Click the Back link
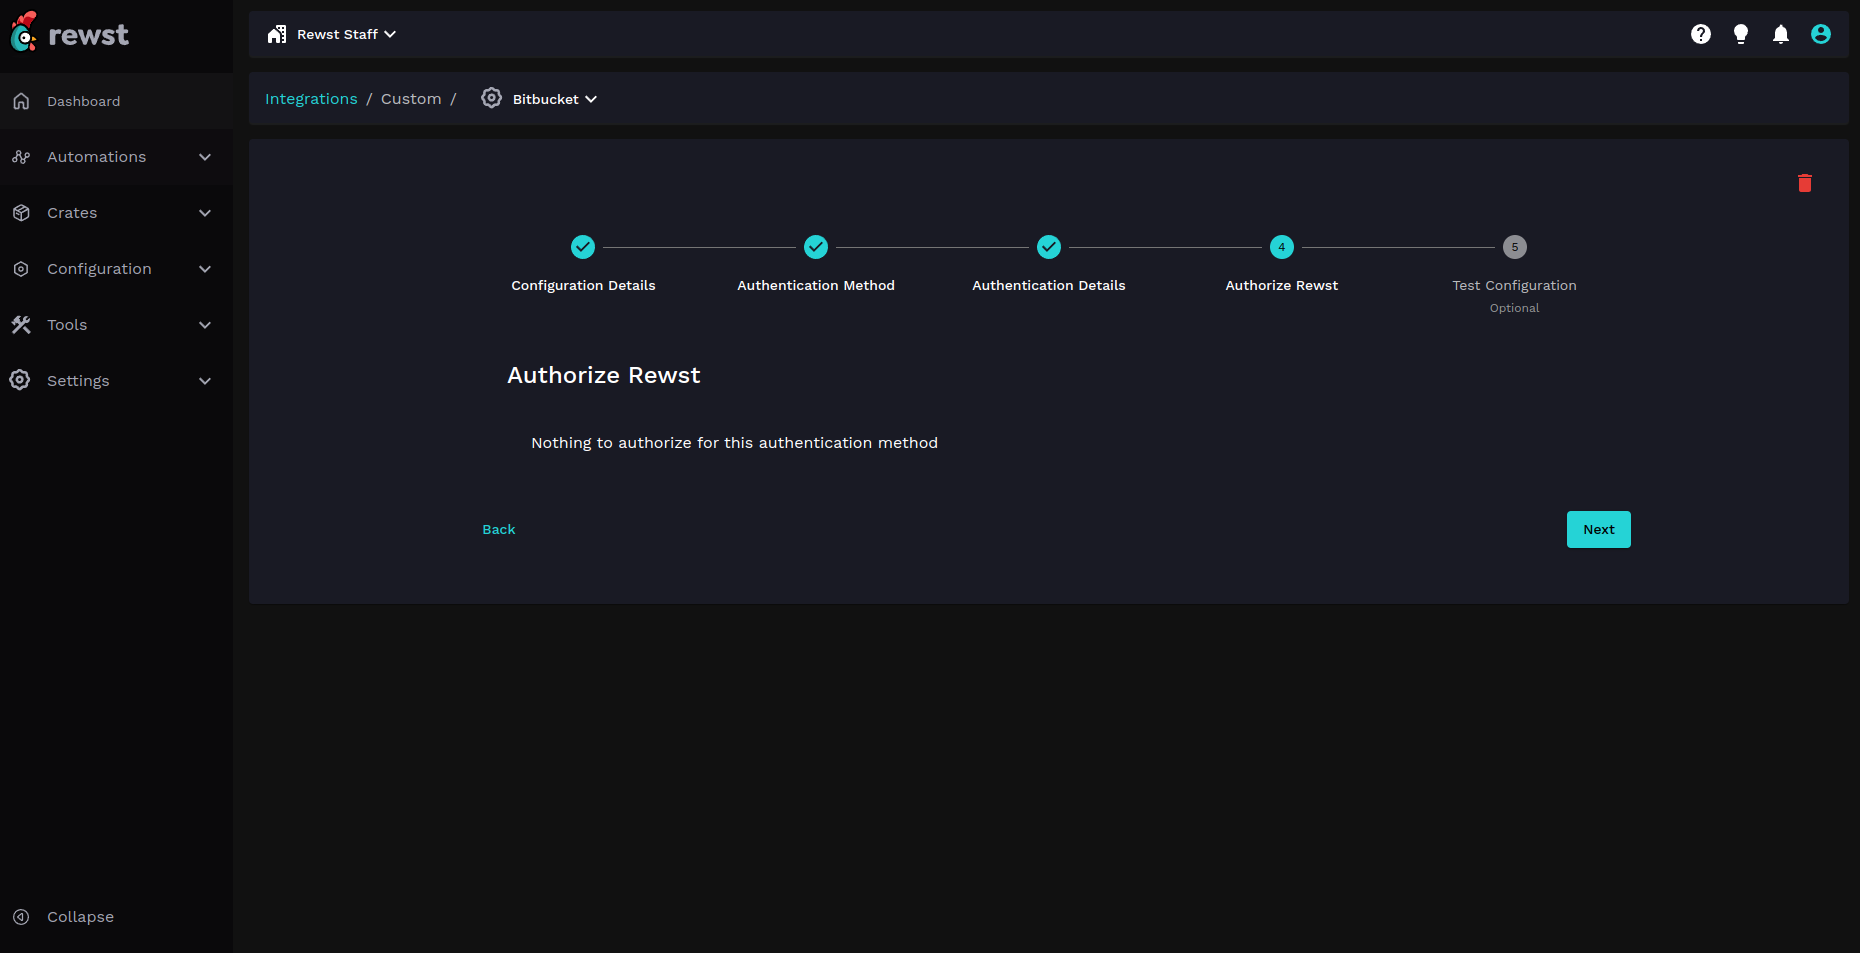Viewport: 1860px width, 953px height. (x=498, y=530)
